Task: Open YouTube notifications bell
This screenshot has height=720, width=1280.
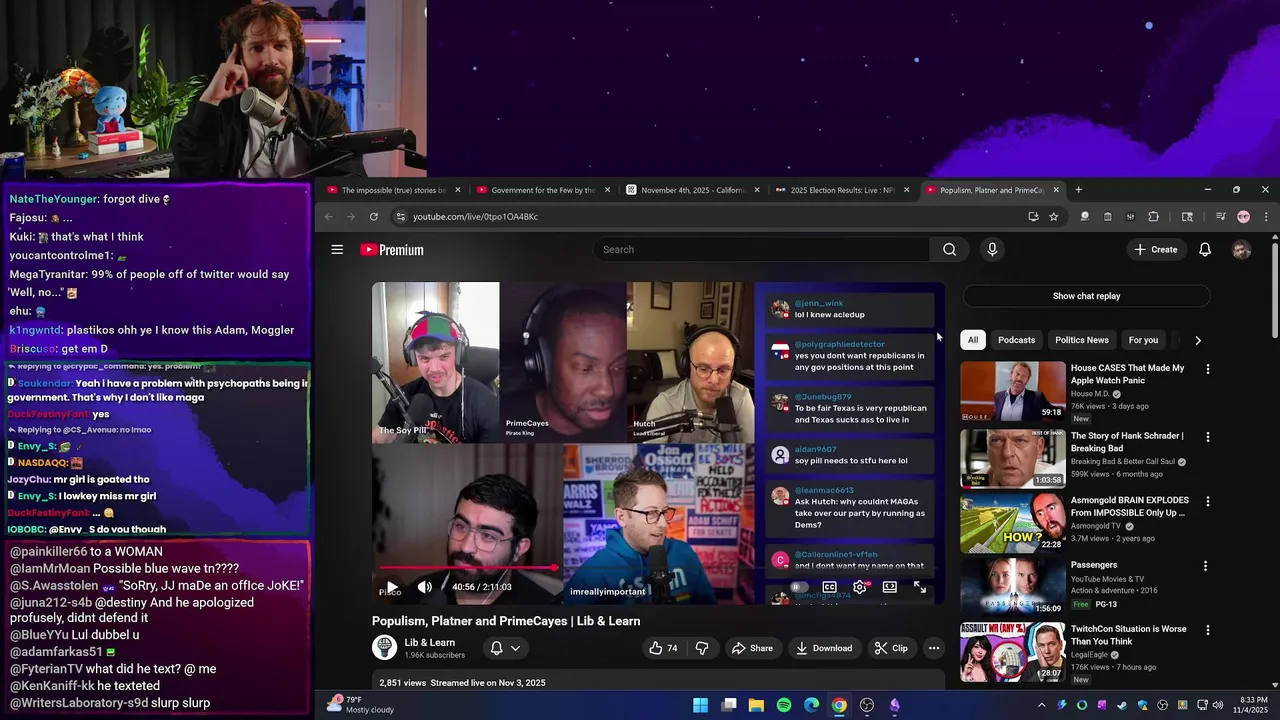Action: (1205, 250)
